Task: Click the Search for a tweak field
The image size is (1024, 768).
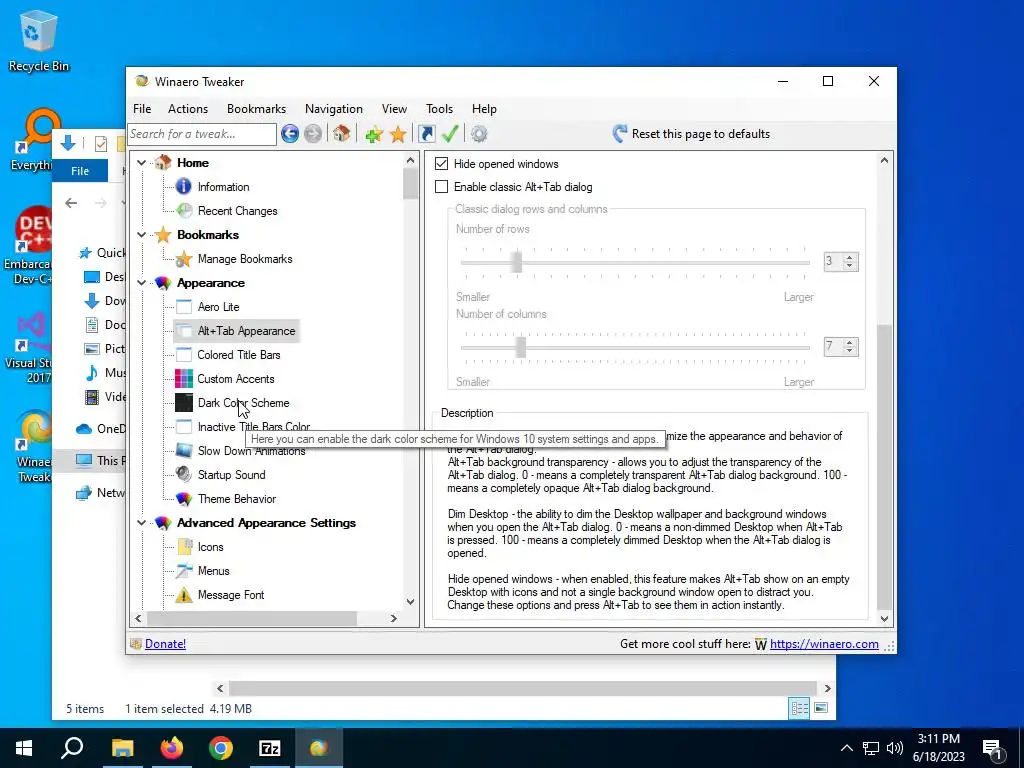Action: [202, 134]
